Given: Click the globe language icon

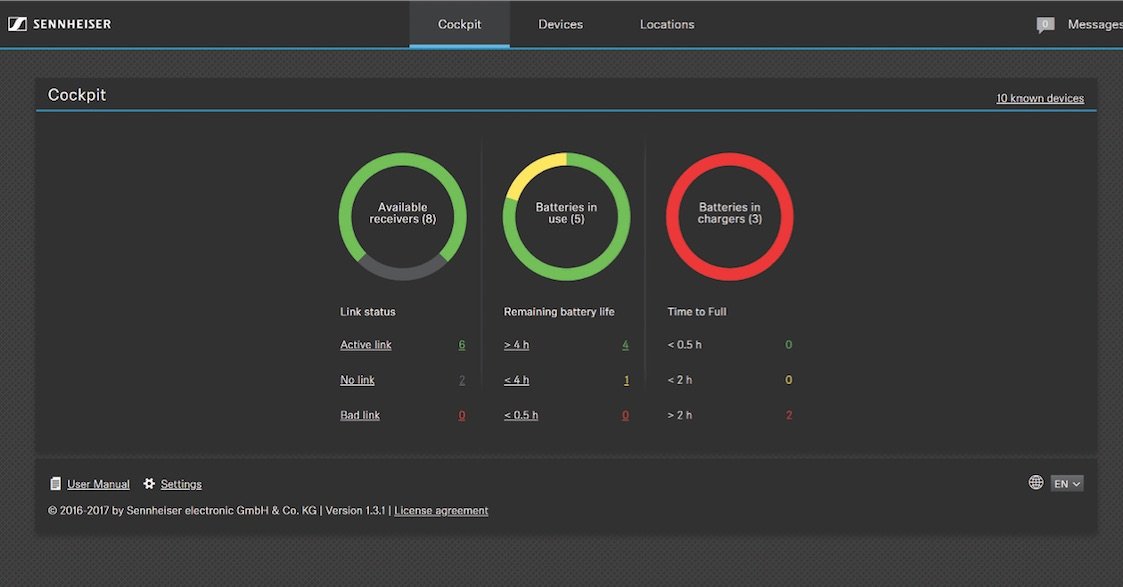Looking at the screenshot, I should [x=1036, y=482].
